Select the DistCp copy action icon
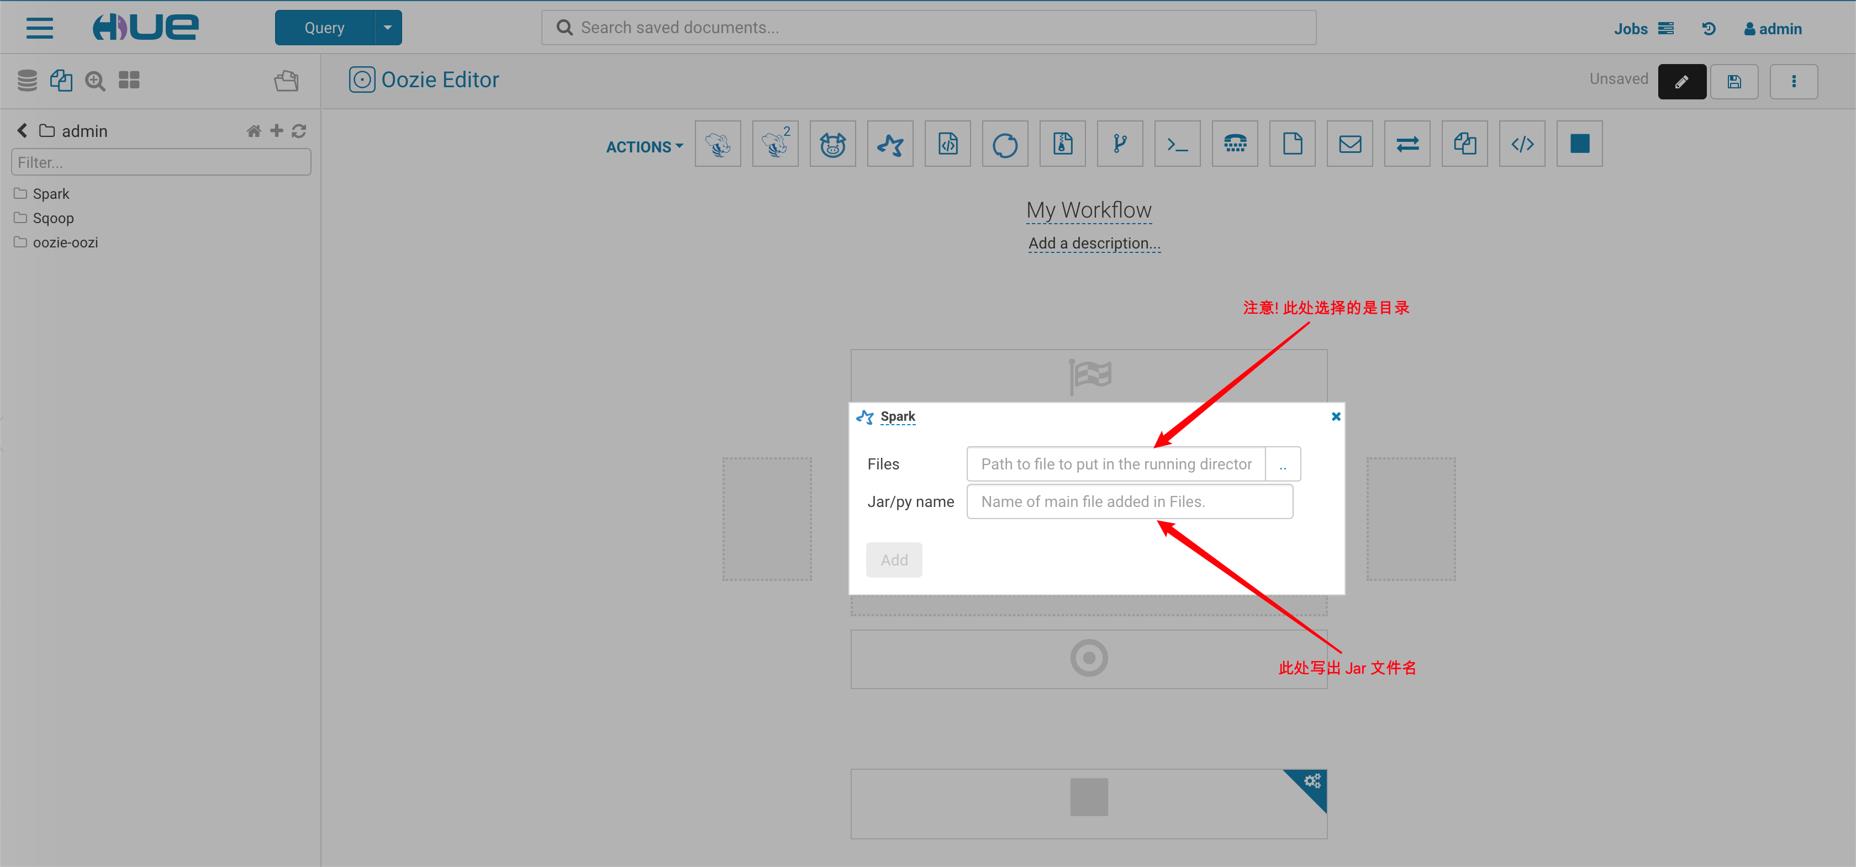Image resolution: width=1856 pixels, height=867 pixels. [x=1465, y=144]
